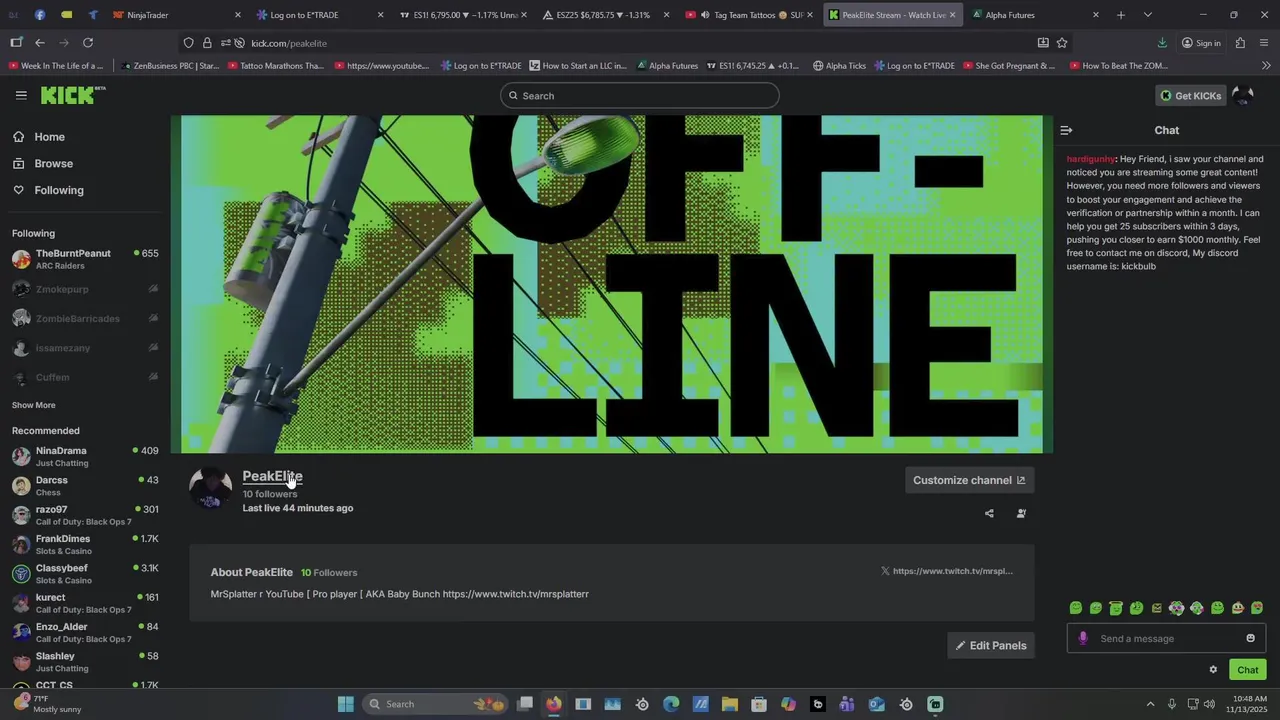
Task: Open Zmokepurp offline channel
Action: tap(85, 289)
